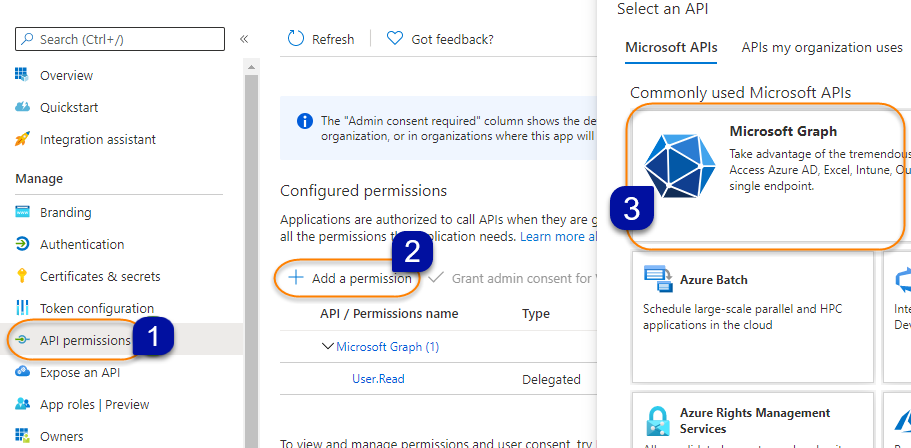This screenshot has height=448, width=911.
Task: Click the Select an API panel title
Action: click(x=662, y=9)
